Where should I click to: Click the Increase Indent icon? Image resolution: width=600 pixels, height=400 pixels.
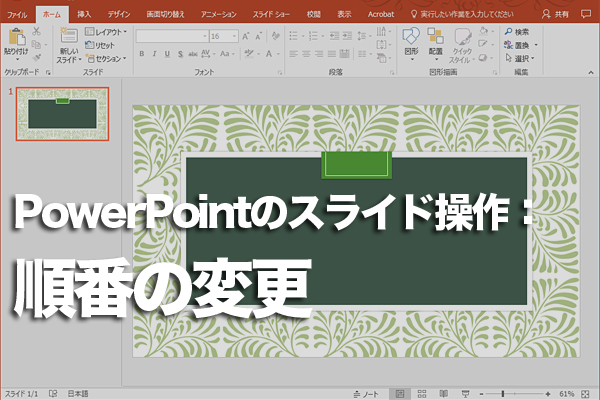coord(347,36)
